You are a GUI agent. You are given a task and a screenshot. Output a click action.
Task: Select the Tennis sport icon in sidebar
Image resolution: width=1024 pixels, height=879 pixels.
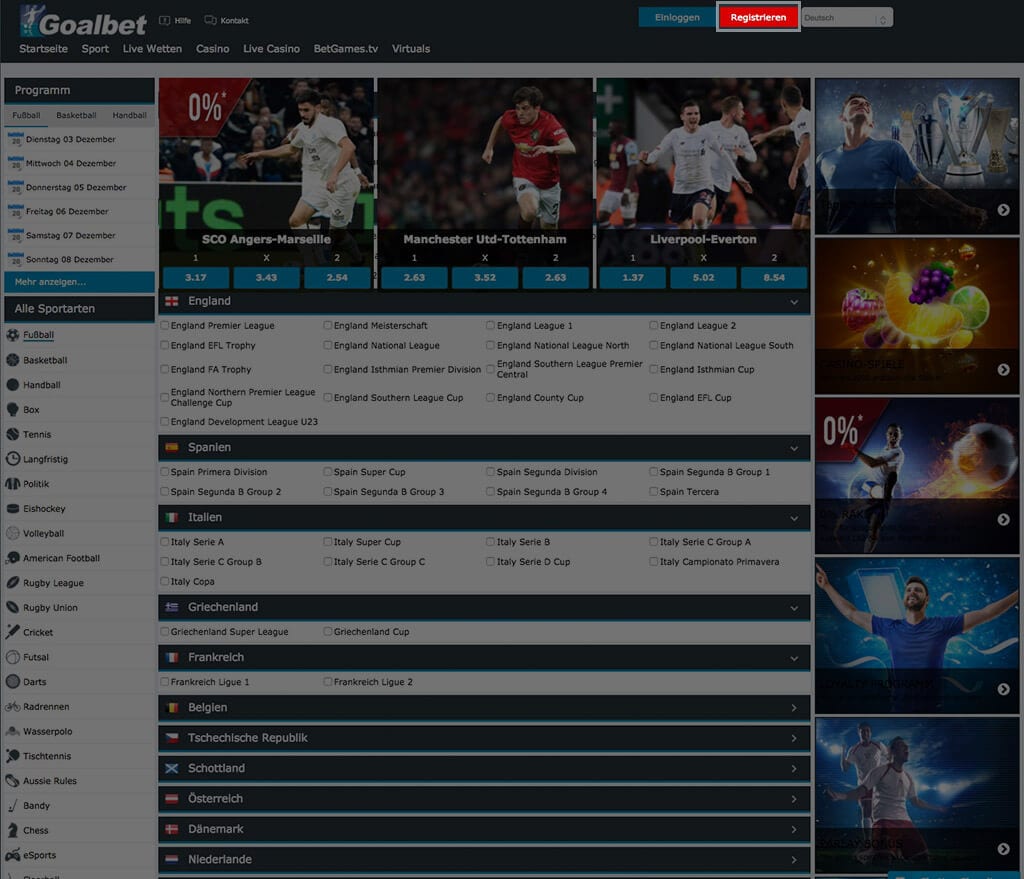(x=14, y=434)
